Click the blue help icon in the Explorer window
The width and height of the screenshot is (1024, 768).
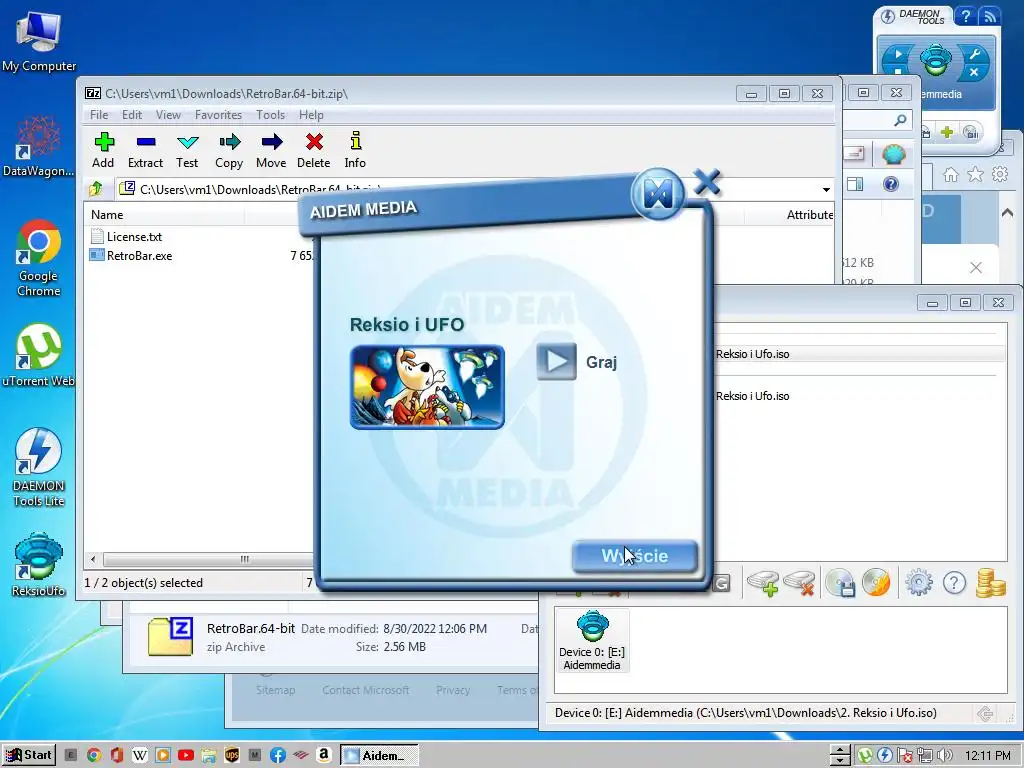(890, 184)
